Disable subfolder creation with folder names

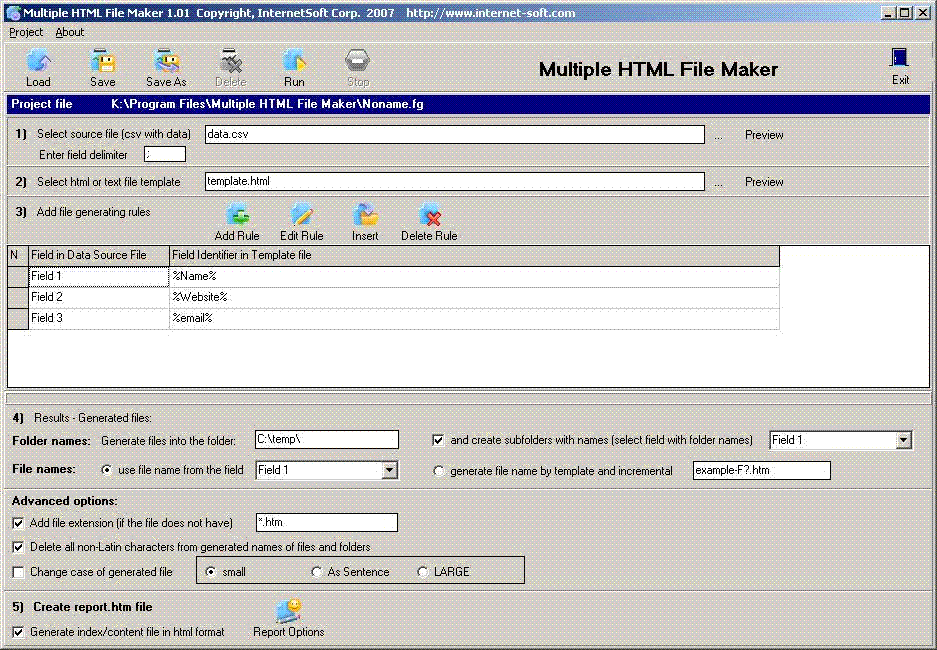tap(437, 440)
